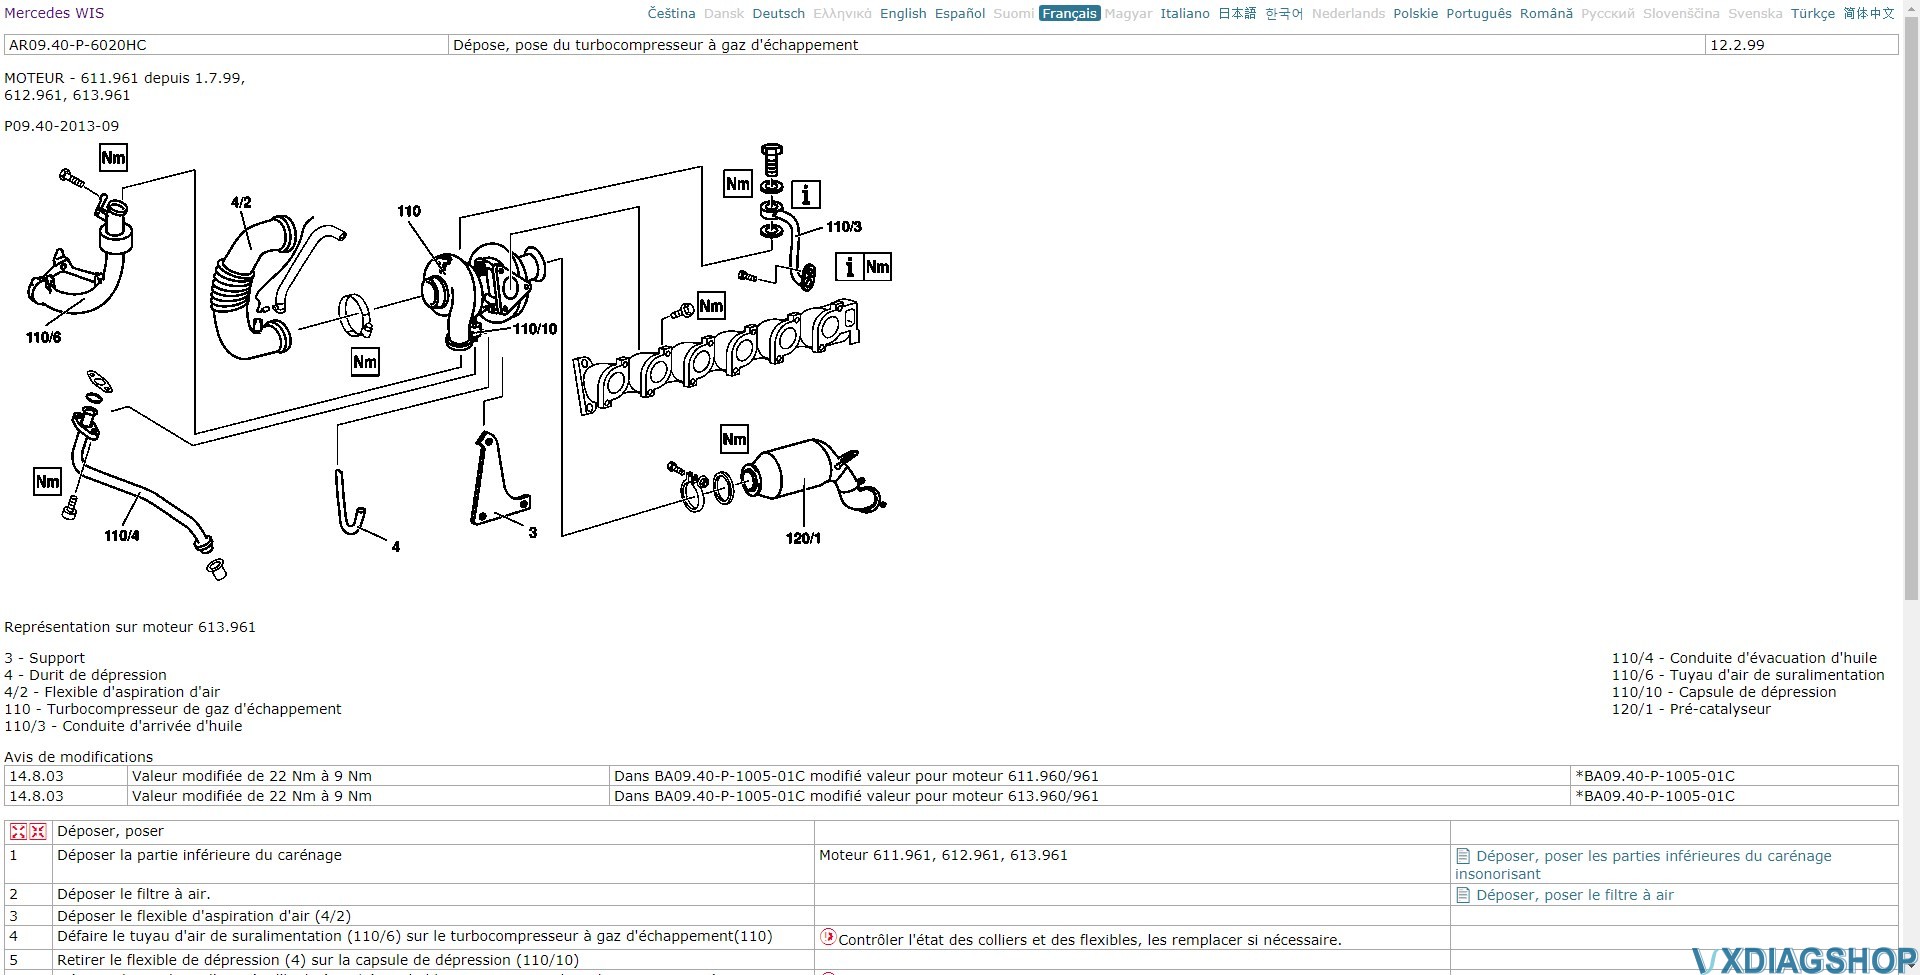Click the second red cross icon in the Déposer, poser row

coord(38,831)
